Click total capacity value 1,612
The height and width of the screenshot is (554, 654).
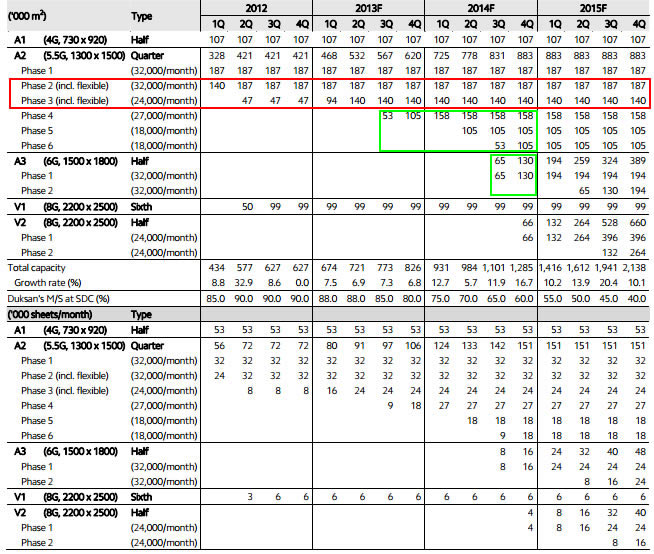578,268
